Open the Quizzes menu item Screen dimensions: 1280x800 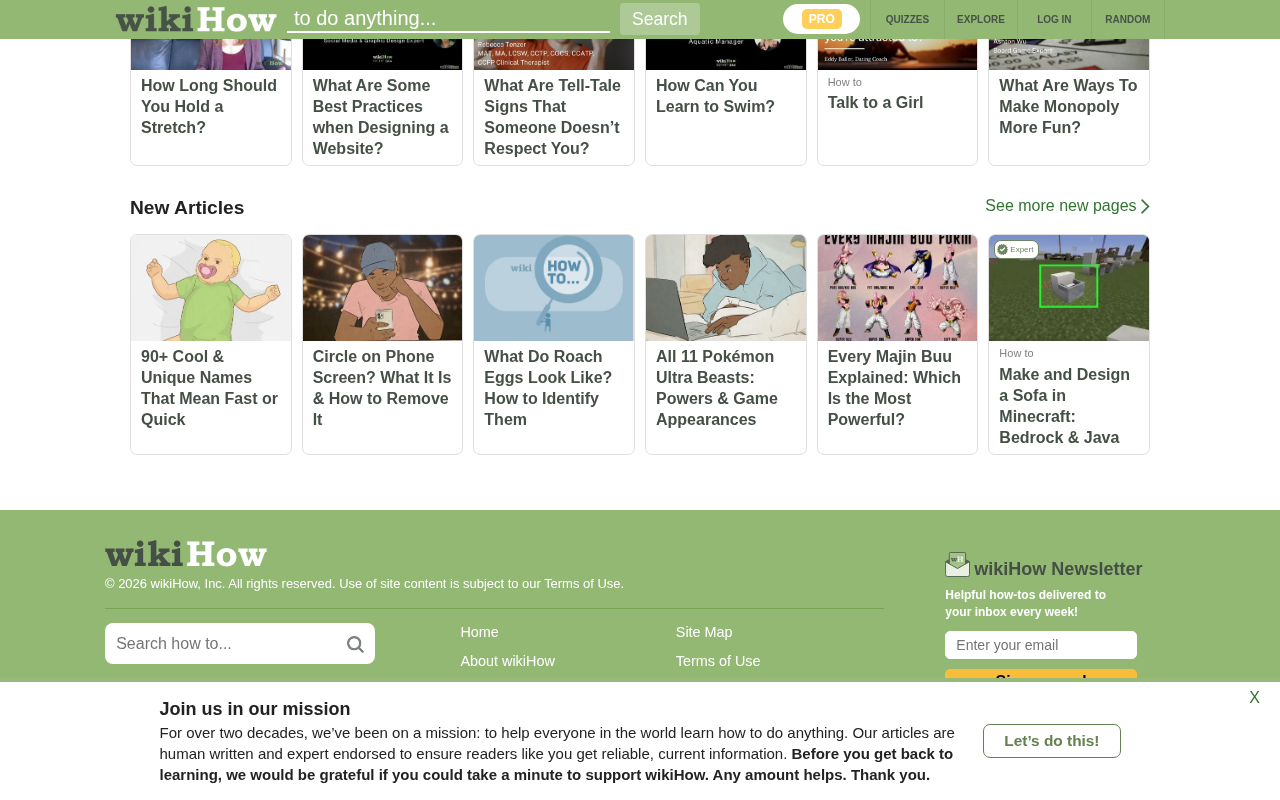[907, 19]
